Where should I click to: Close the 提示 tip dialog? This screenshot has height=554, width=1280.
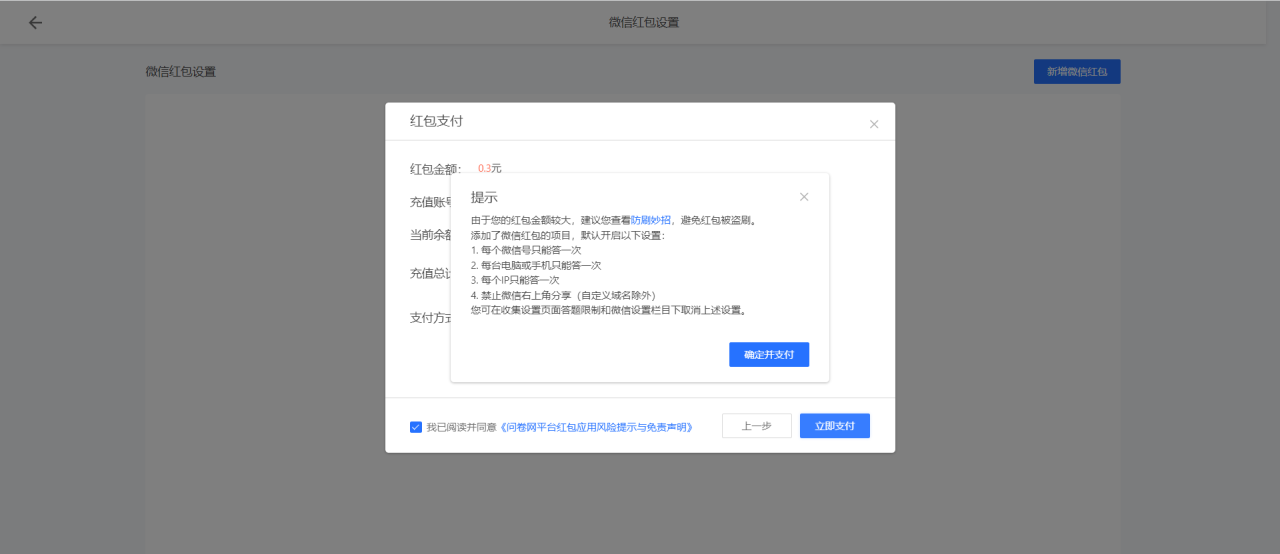tap(804, 197)
